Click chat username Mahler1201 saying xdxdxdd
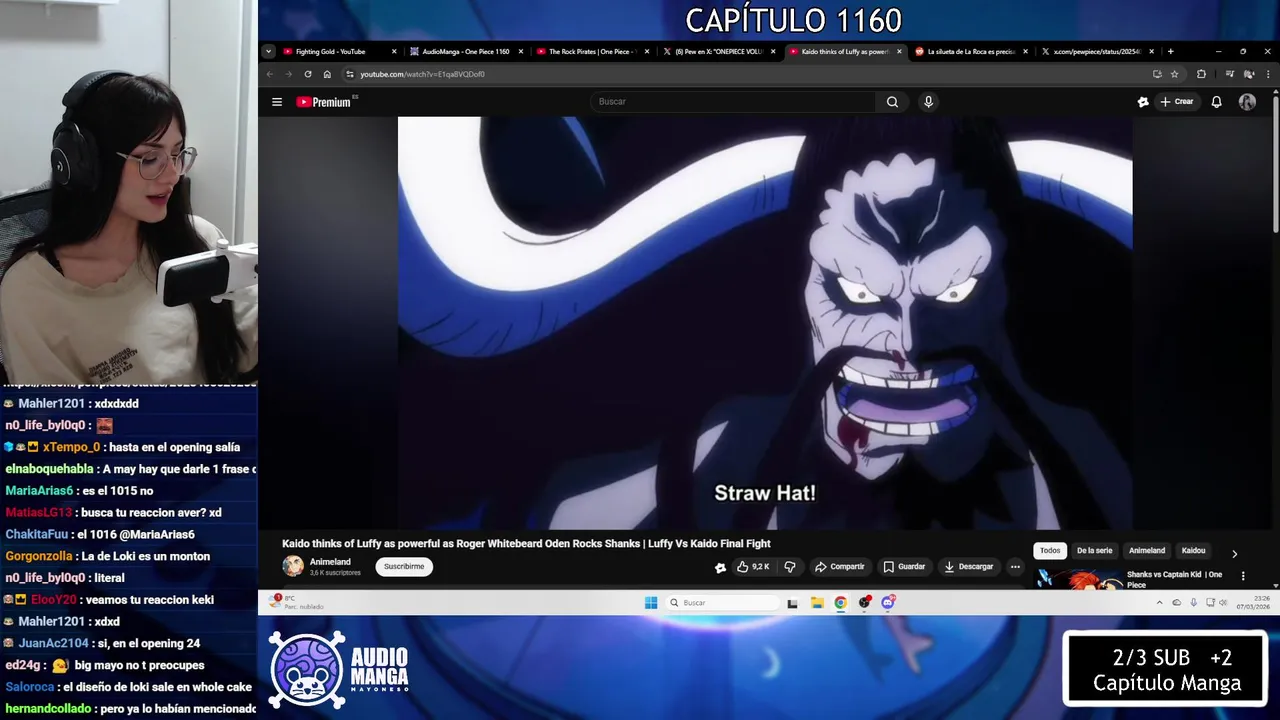The width and height of the screenshot is (1280, 720). click(x=51, y=403)
